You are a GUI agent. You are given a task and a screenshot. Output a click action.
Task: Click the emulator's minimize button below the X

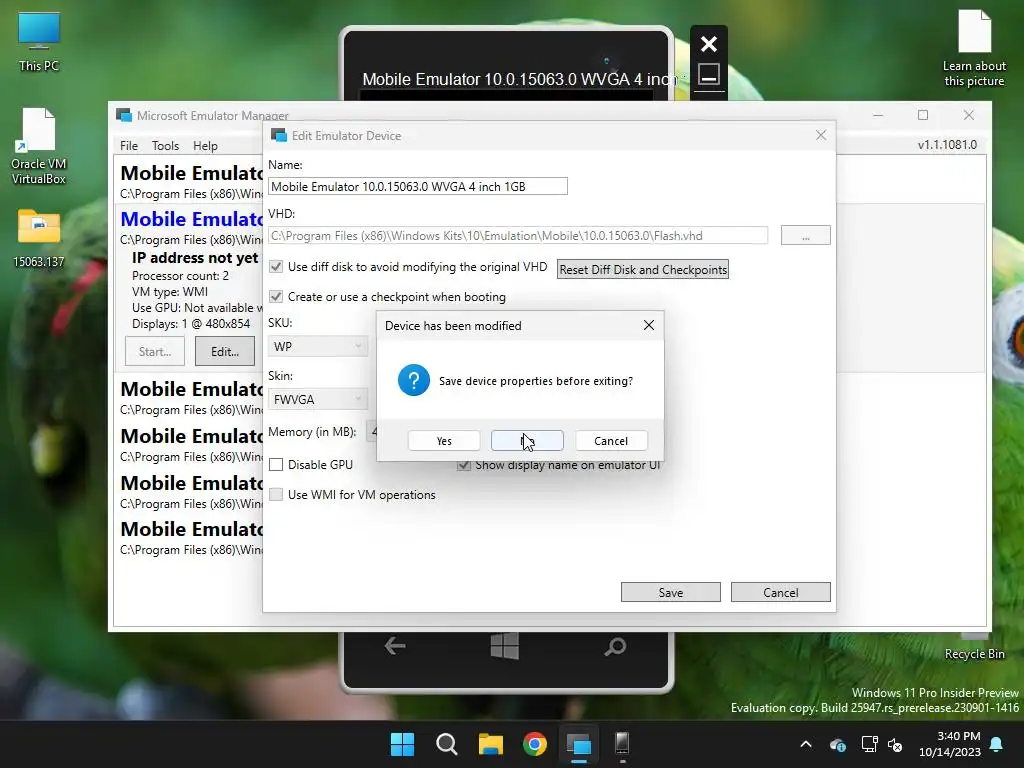pos(709,74)
